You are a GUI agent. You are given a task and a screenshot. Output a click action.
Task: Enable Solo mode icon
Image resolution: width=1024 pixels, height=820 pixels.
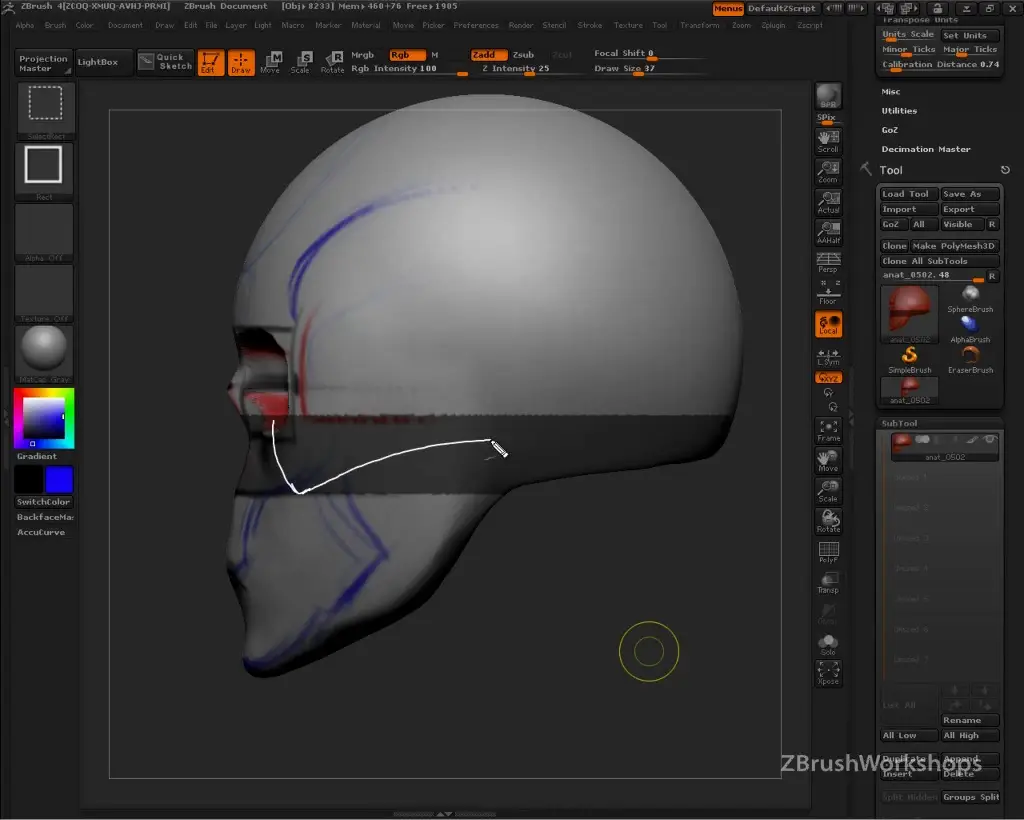click(828, 644)
